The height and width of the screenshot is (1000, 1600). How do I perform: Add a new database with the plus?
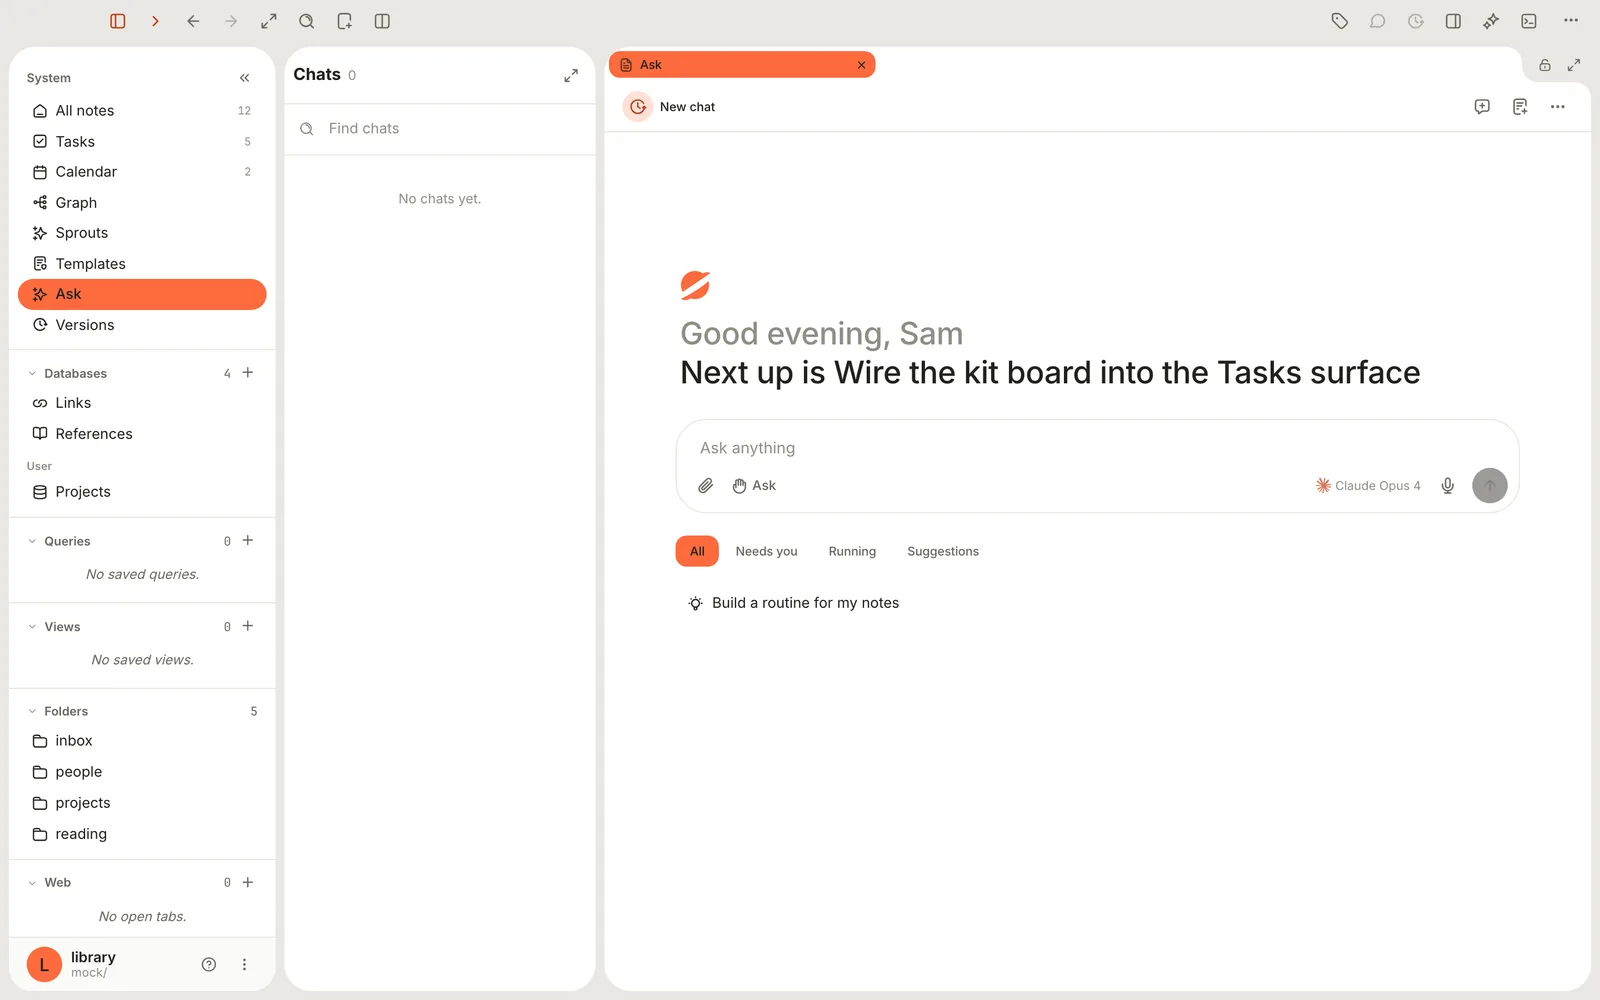pos(248,373)
